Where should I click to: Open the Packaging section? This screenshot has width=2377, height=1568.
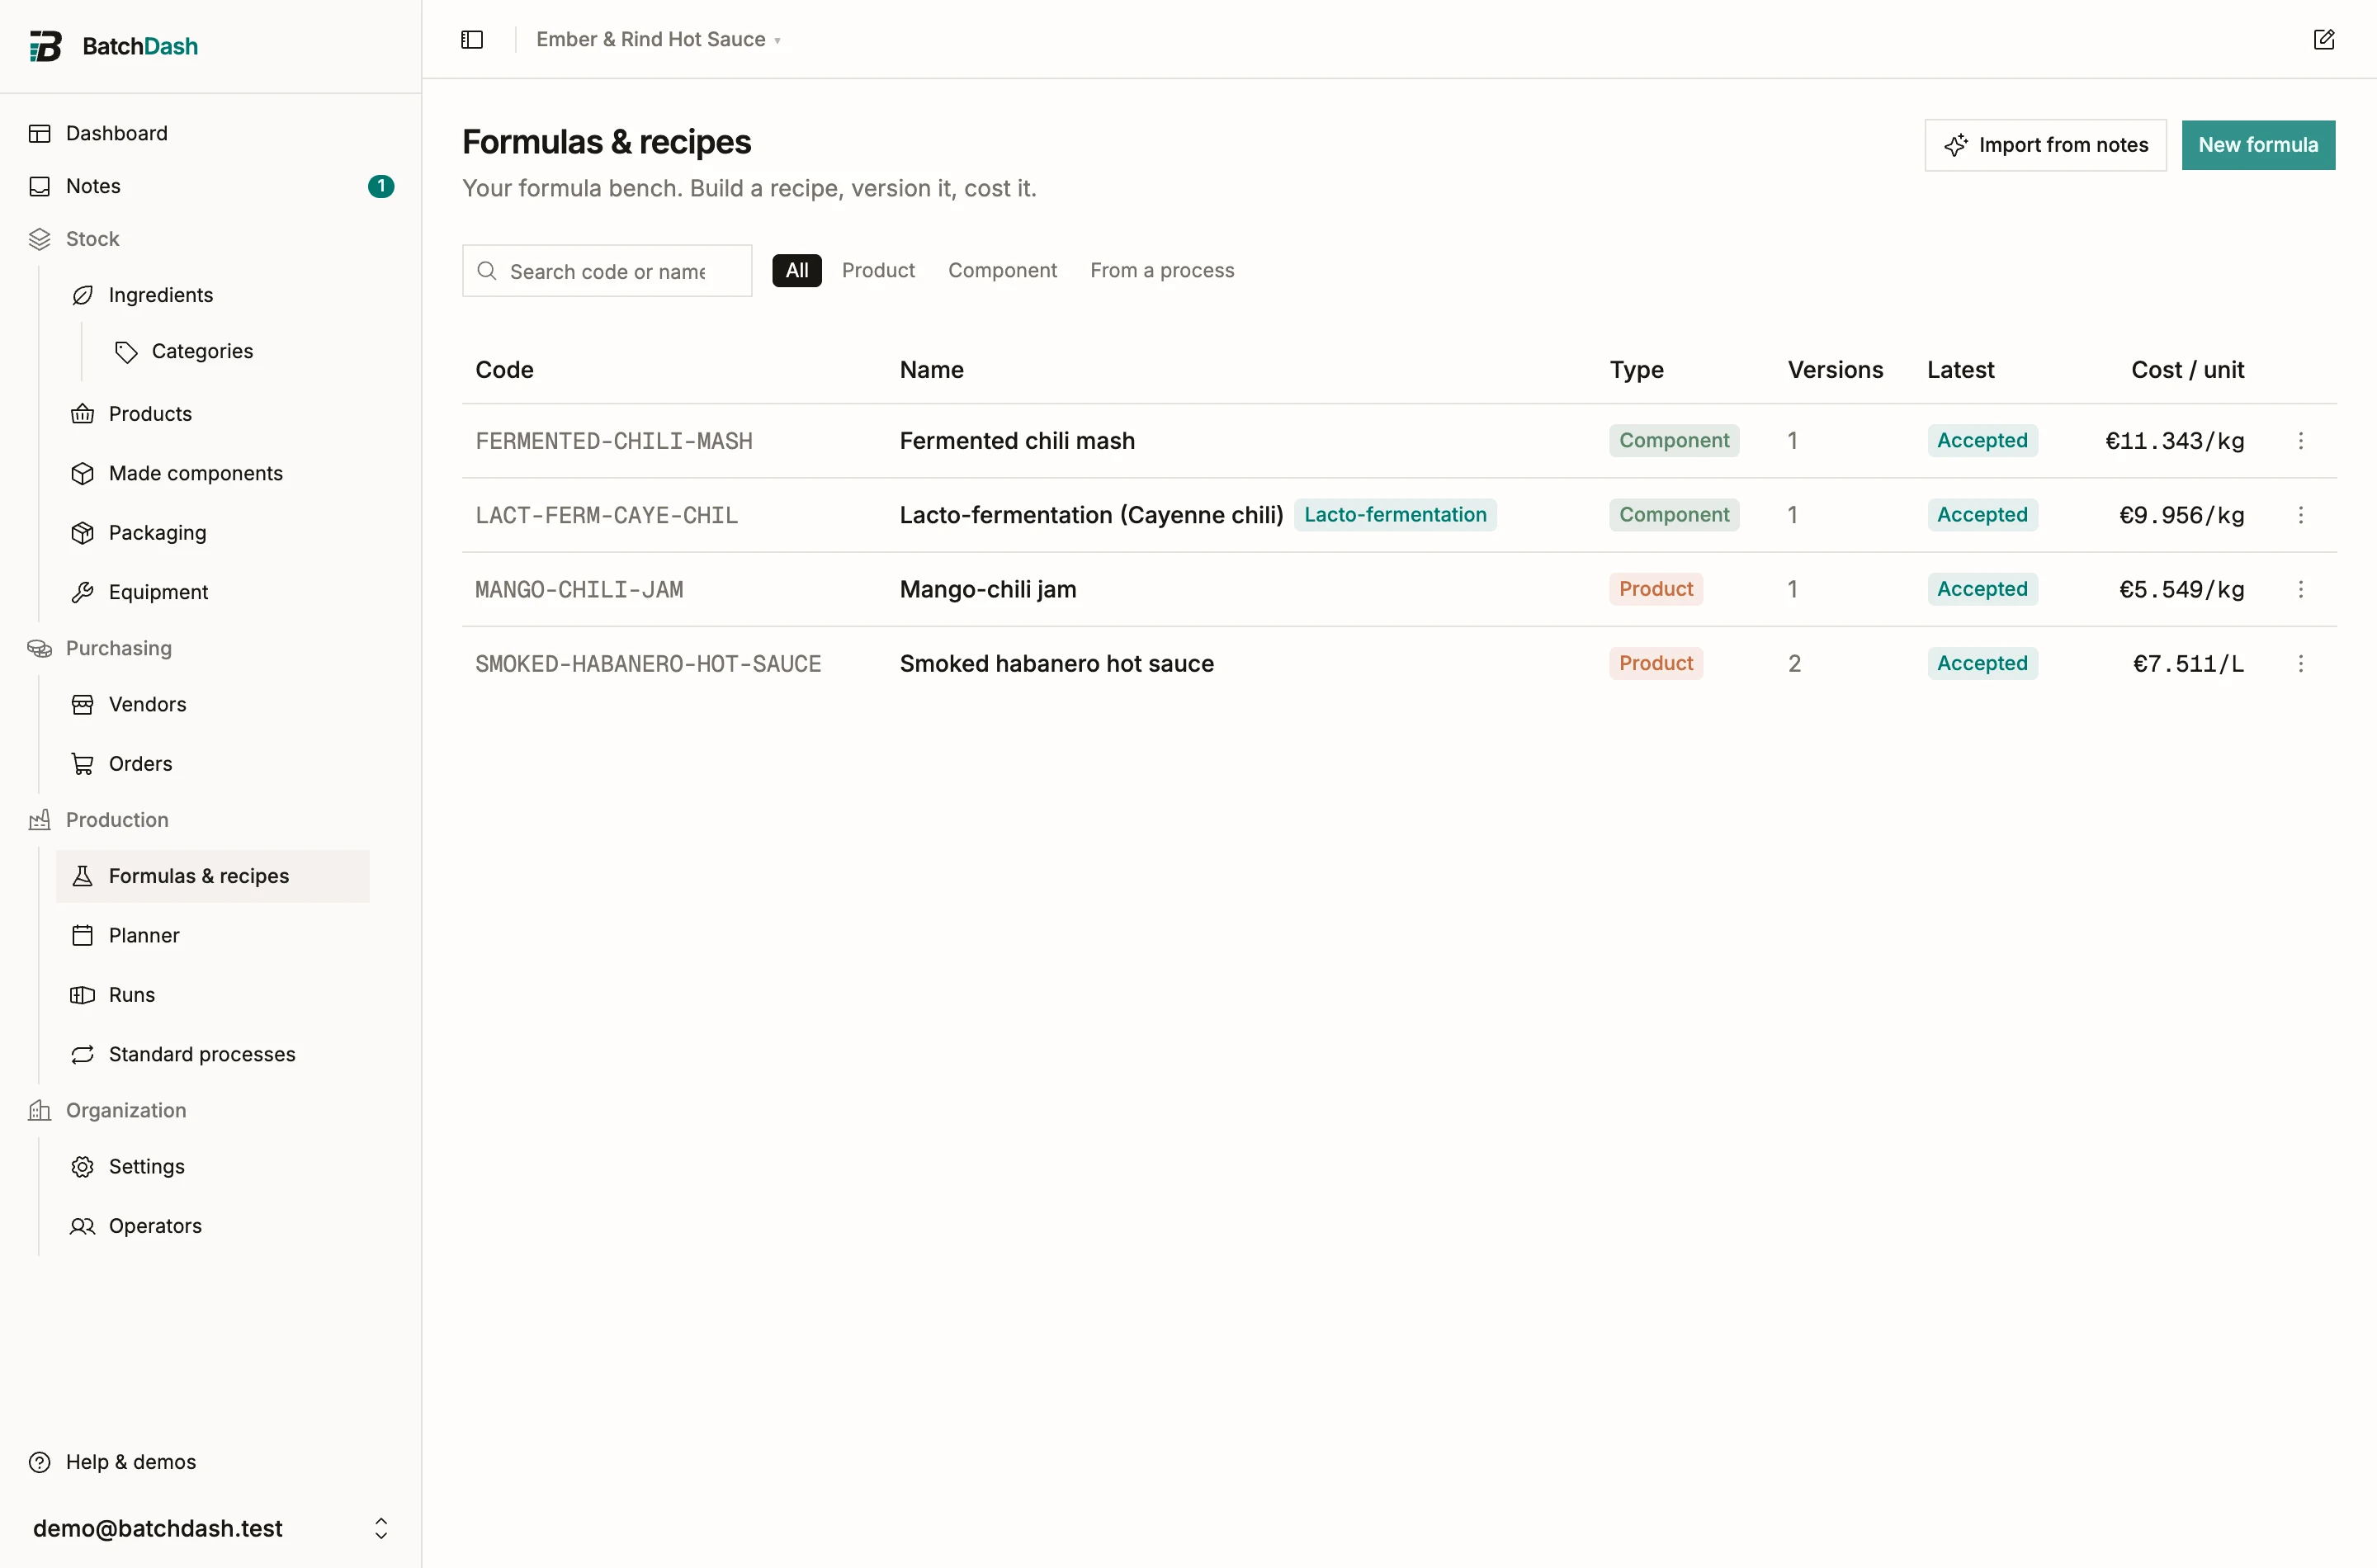157,532
